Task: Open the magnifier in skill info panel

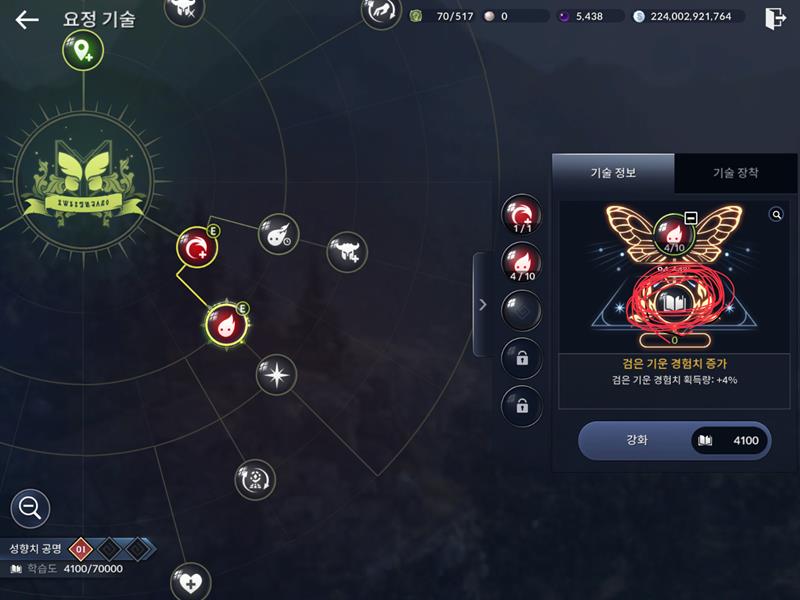Action: pyautogui.click(x=776, y=215)
